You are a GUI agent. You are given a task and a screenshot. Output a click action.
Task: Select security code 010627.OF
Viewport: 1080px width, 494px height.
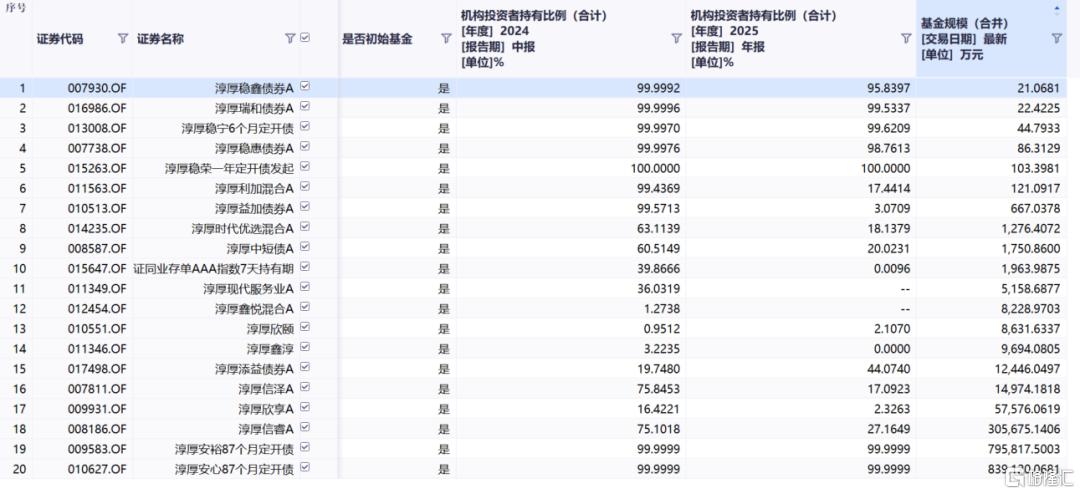97,469
